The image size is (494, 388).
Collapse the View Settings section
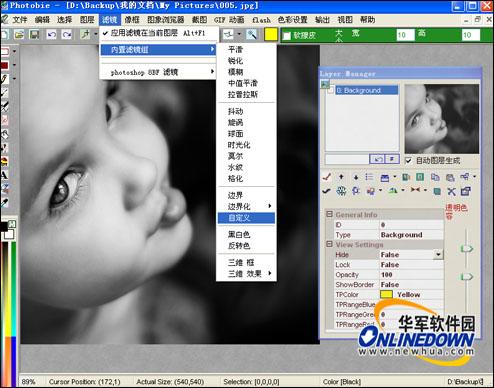(x=329, y=244)
